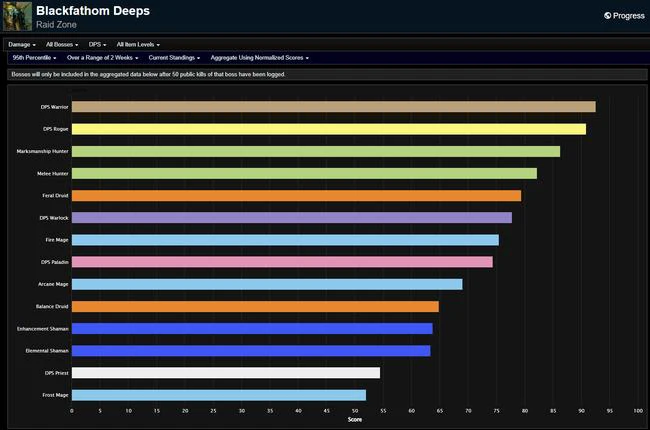
Task: Click the Melee Hunter label
Action: [53, 174]
